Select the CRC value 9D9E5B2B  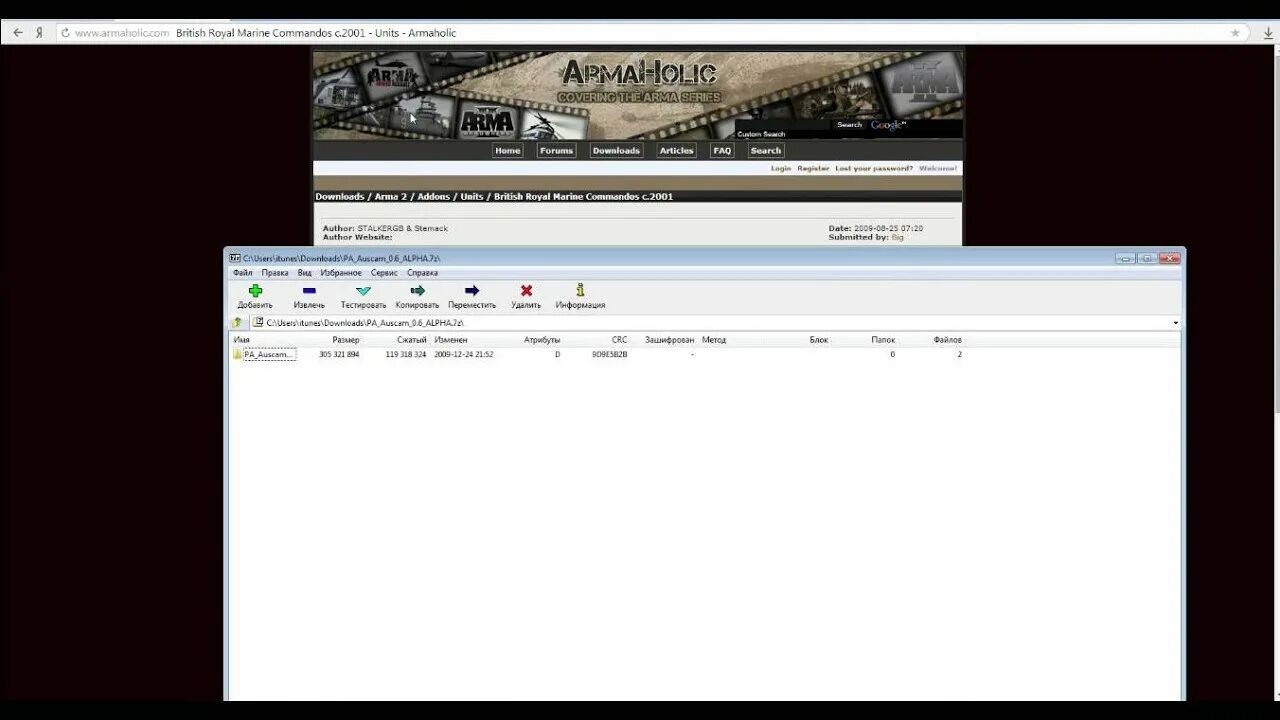pos(610,354)
